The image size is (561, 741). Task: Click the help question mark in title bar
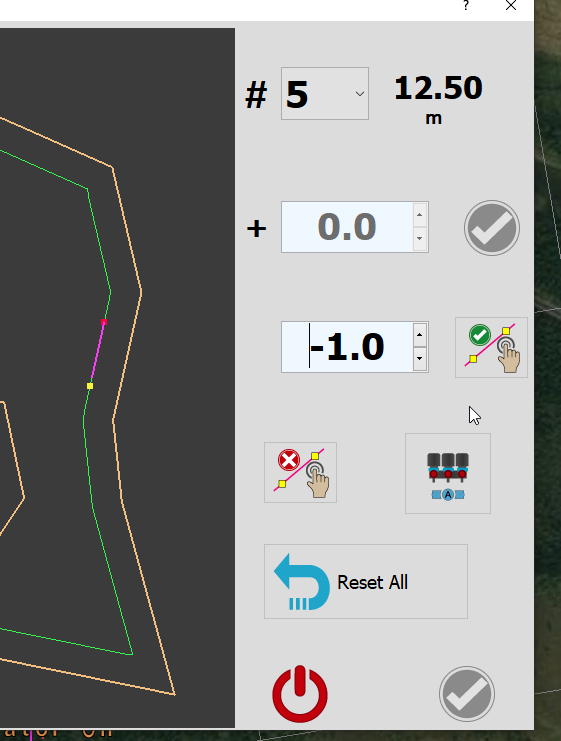466,6
